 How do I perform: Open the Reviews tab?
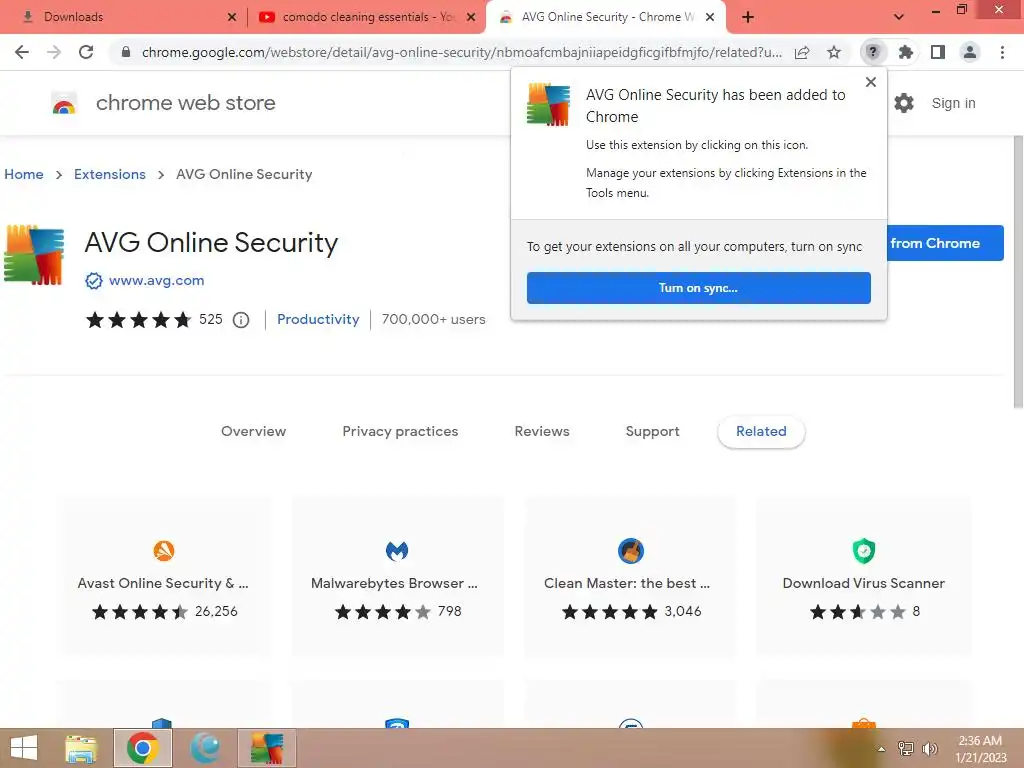pos(542,431)
